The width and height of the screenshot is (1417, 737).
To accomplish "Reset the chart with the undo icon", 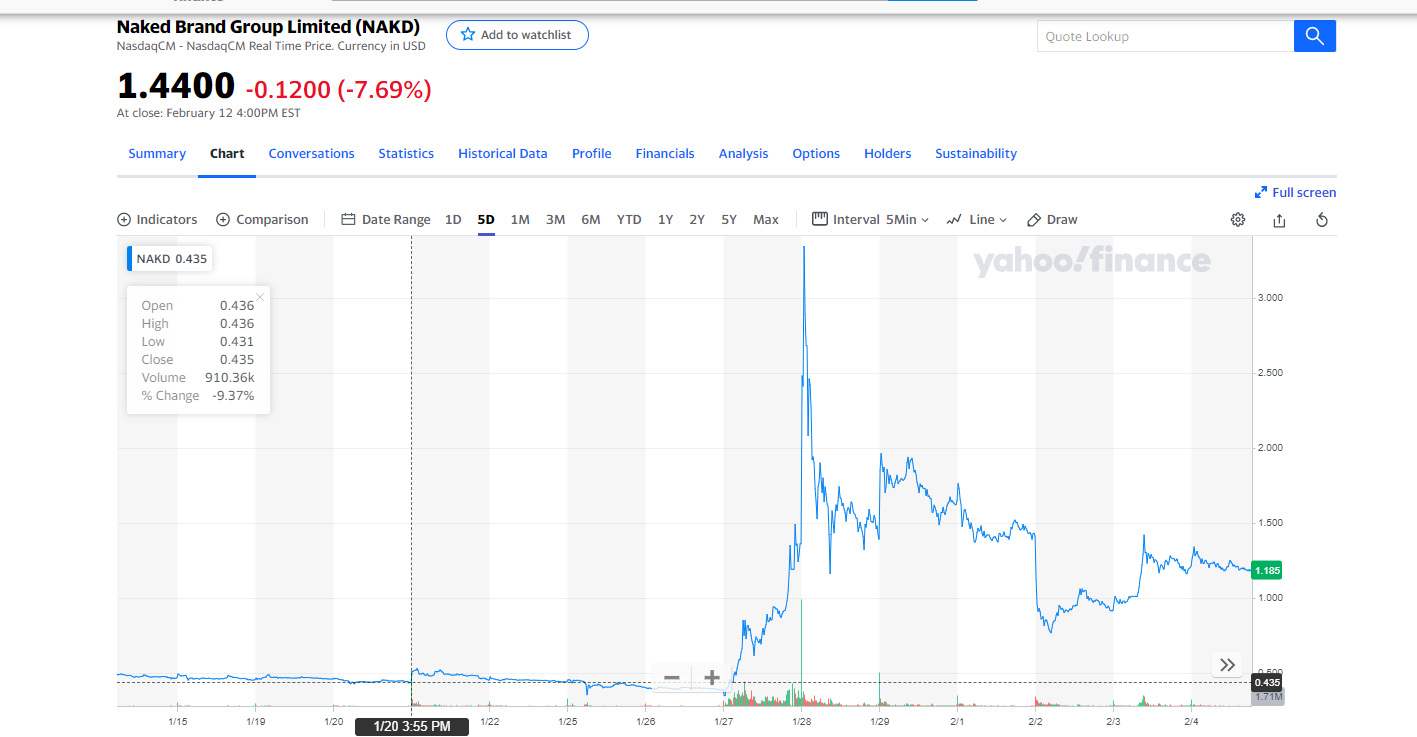I will click(x=1322, y=220).
